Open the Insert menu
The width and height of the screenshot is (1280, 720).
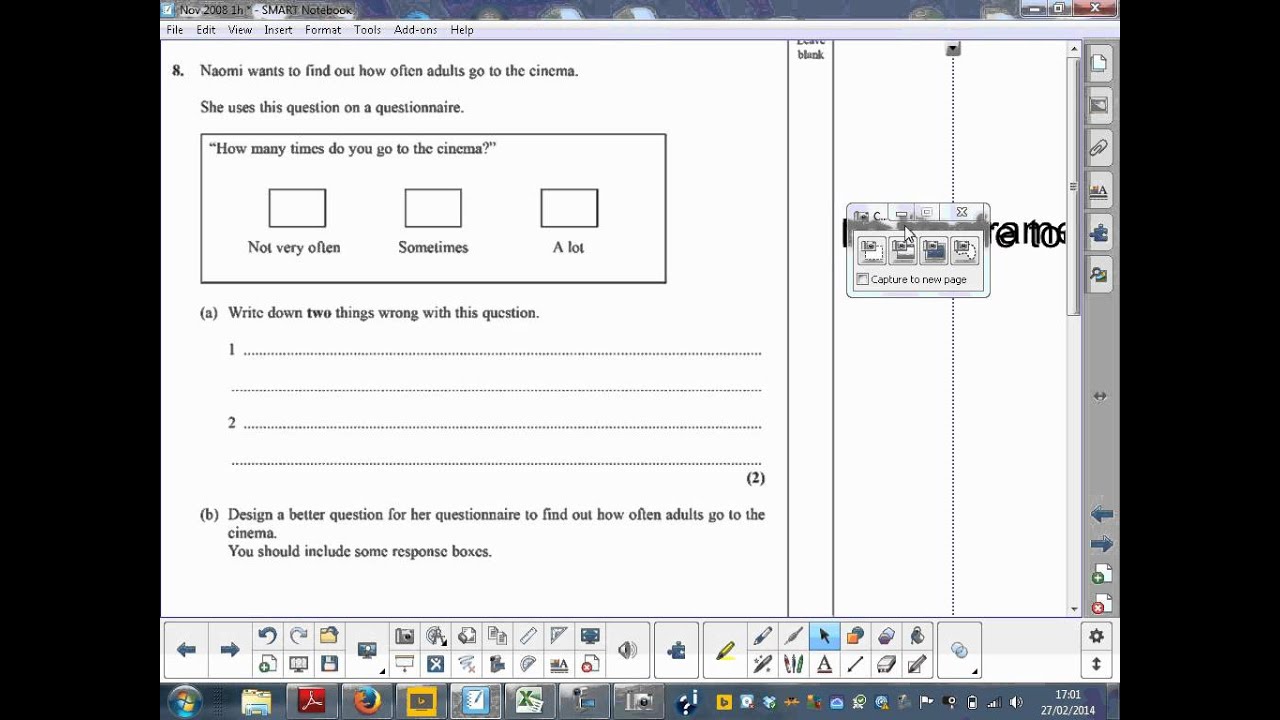278,30
